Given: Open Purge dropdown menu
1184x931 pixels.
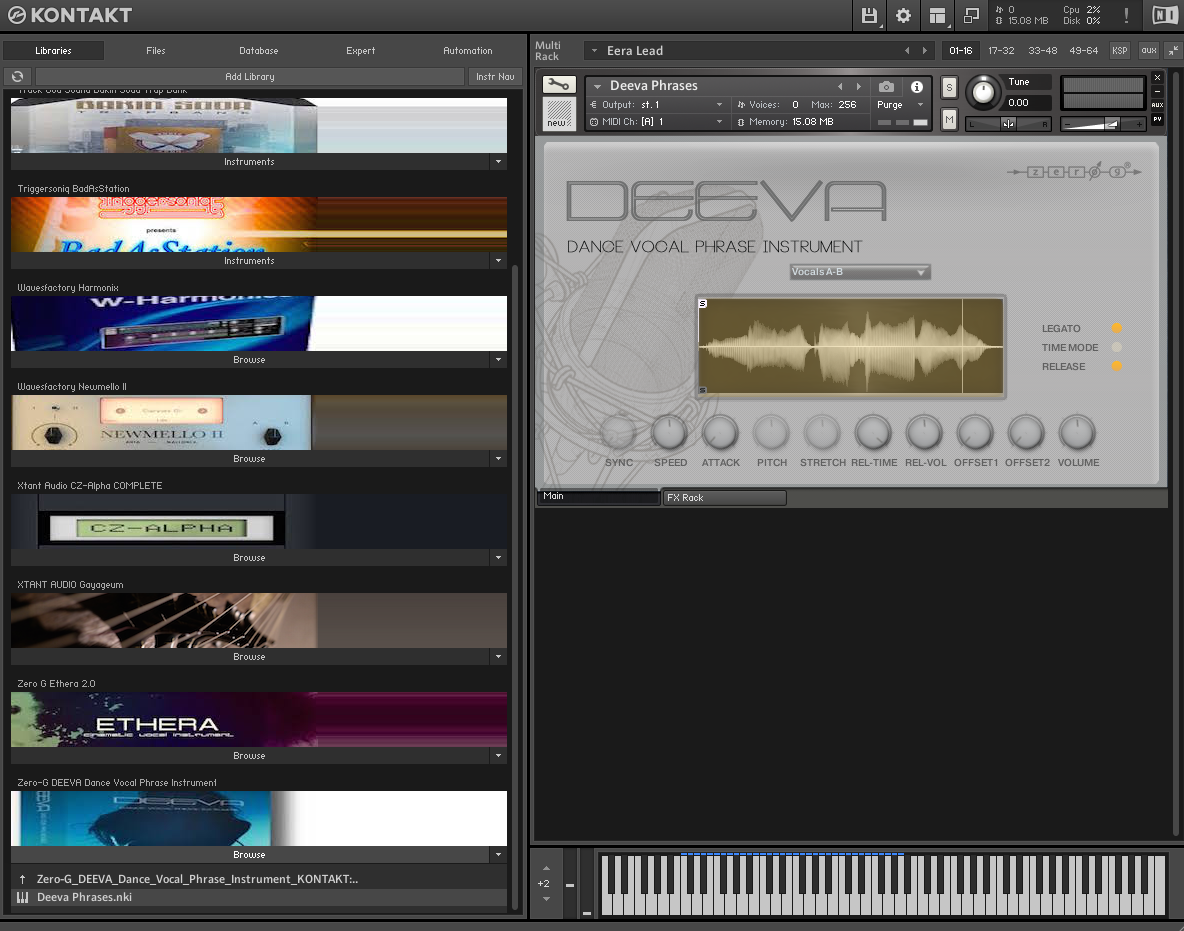Looking at the screenshot, I should coord(900,105).
